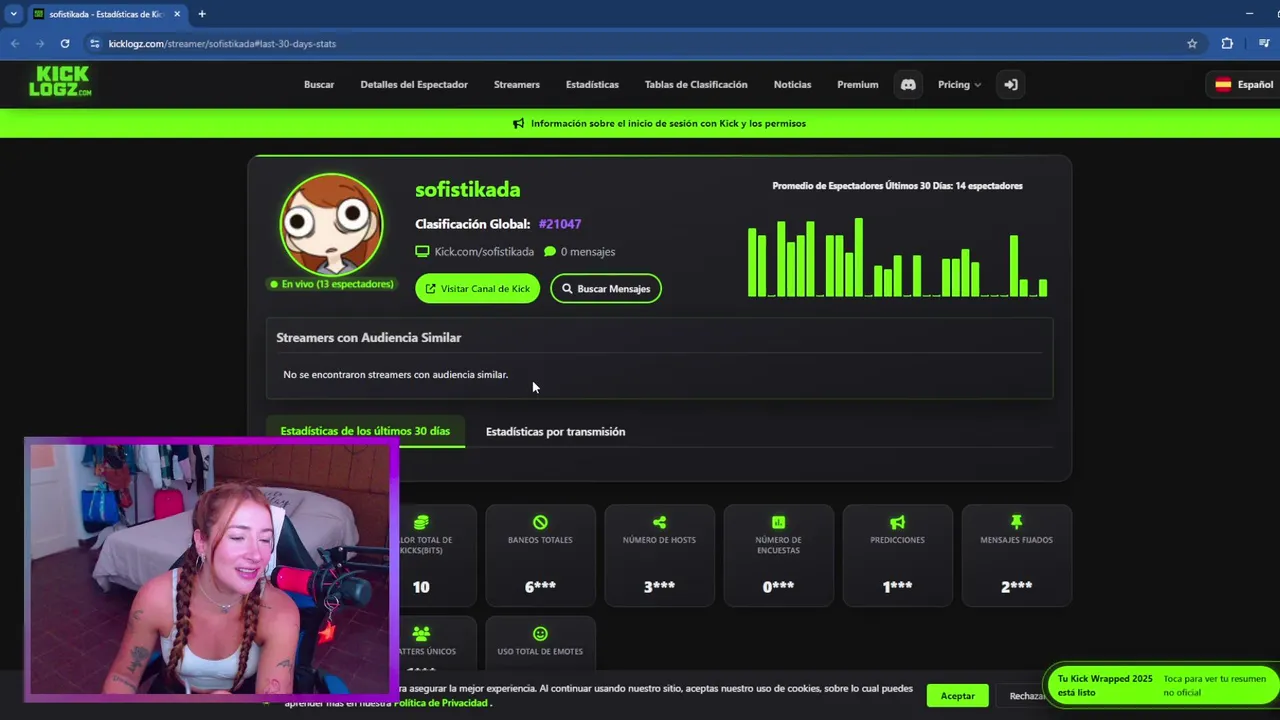Open Buscar in navigation

(319, 85)
